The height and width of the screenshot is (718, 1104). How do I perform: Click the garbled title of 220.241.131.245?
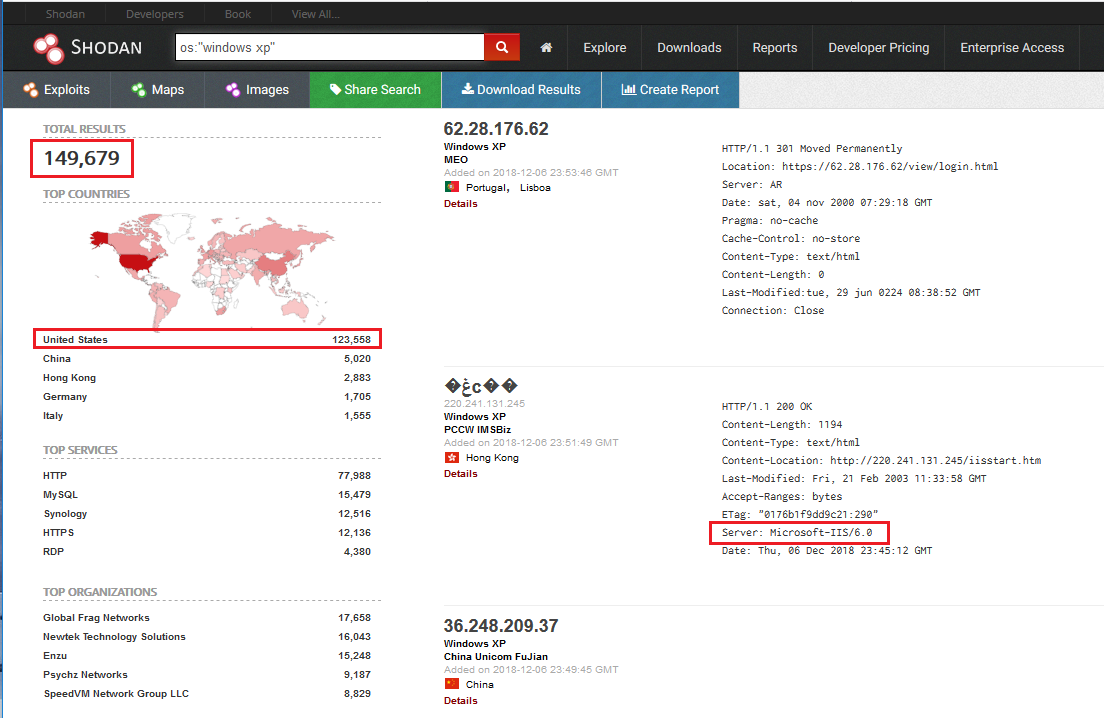[481, 386]
